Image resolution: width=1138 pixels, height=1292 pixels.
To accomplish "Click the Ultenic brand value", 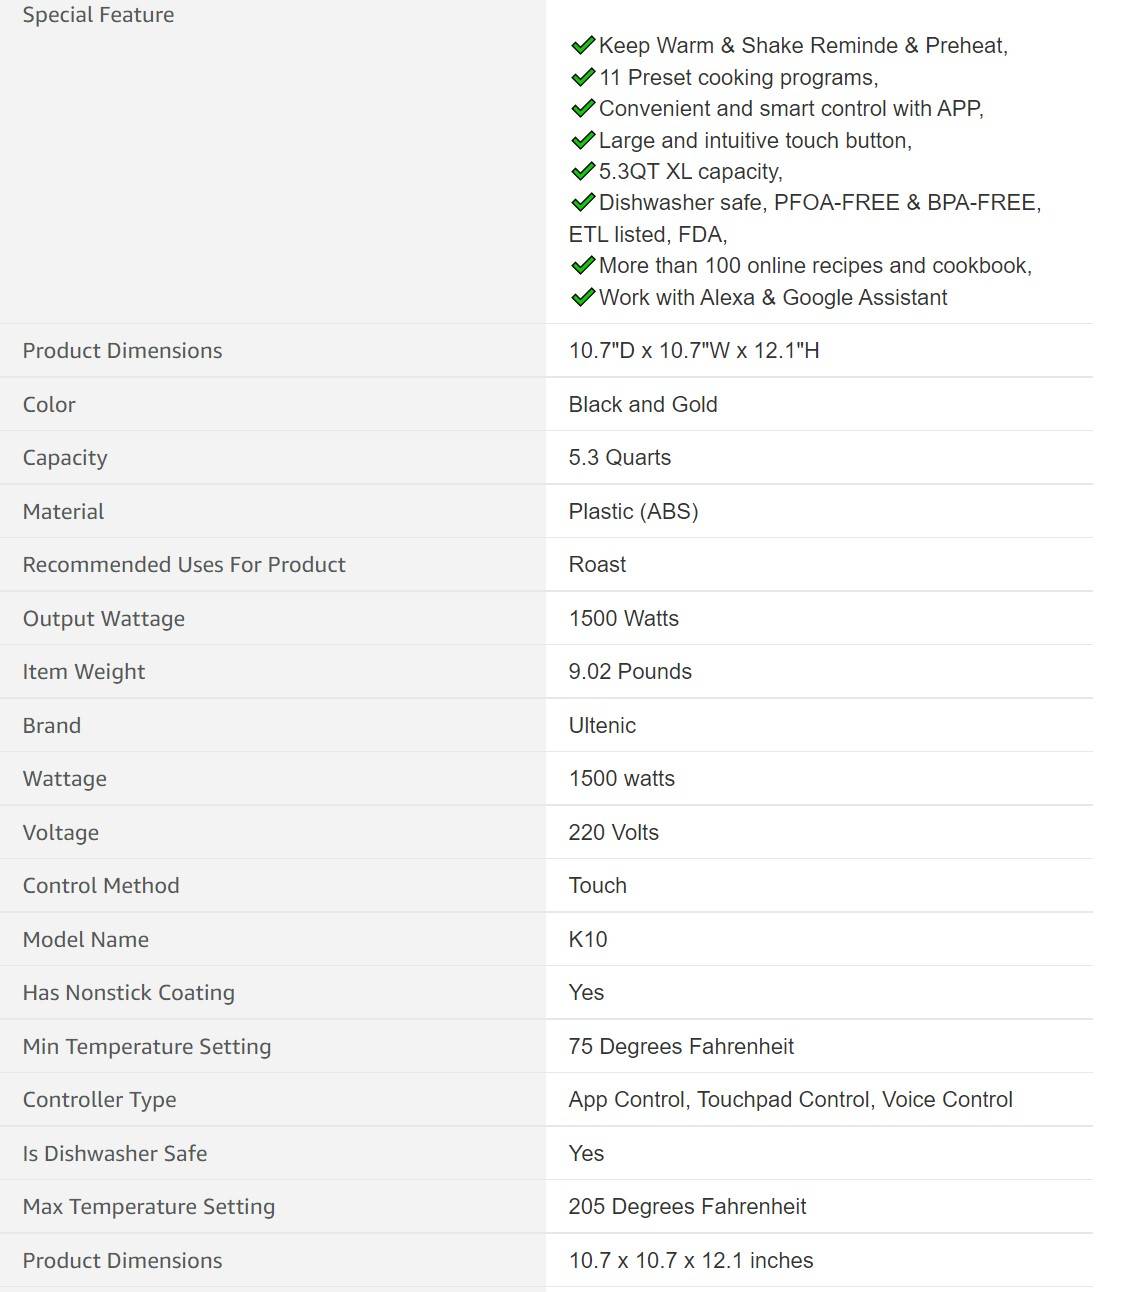I will [x=602, y=725].
